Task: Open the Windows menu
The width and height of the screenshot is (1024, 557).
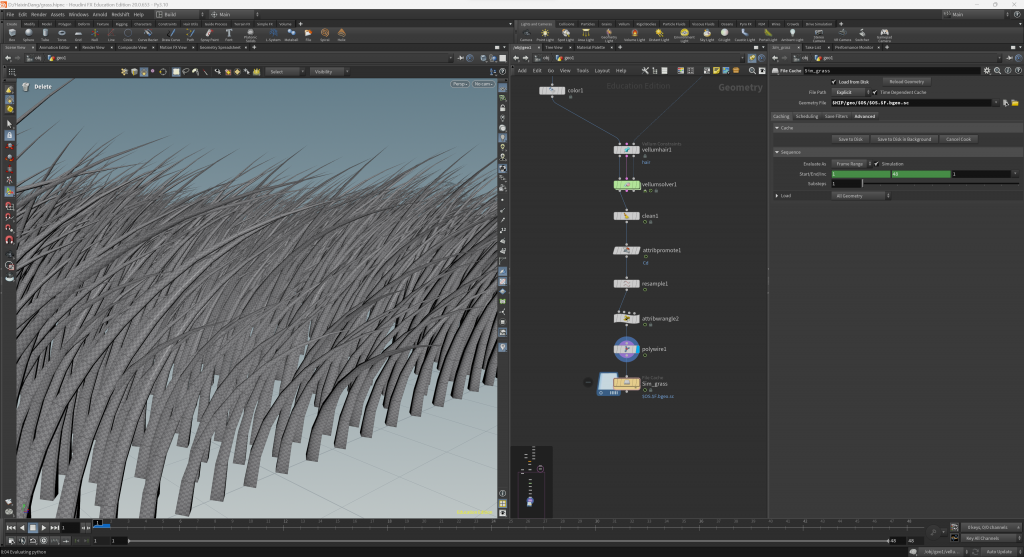Action: pyautogui.click(x=78, y=14)
